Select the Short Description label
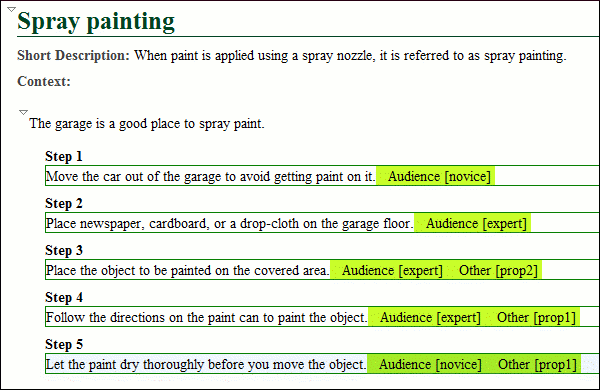 point(73,55)
